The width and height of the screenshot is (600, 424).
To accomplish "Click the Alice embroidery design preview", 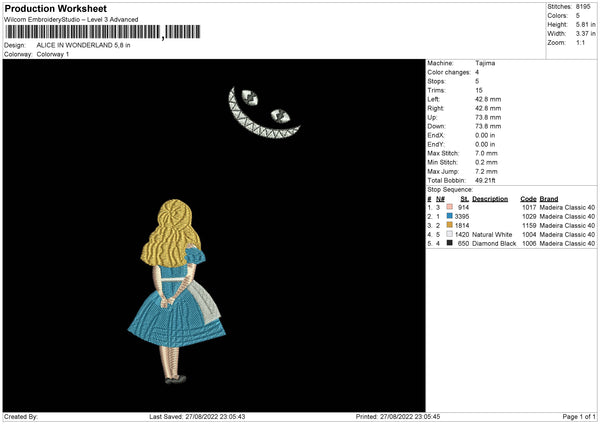I will [x=177, y=292].
